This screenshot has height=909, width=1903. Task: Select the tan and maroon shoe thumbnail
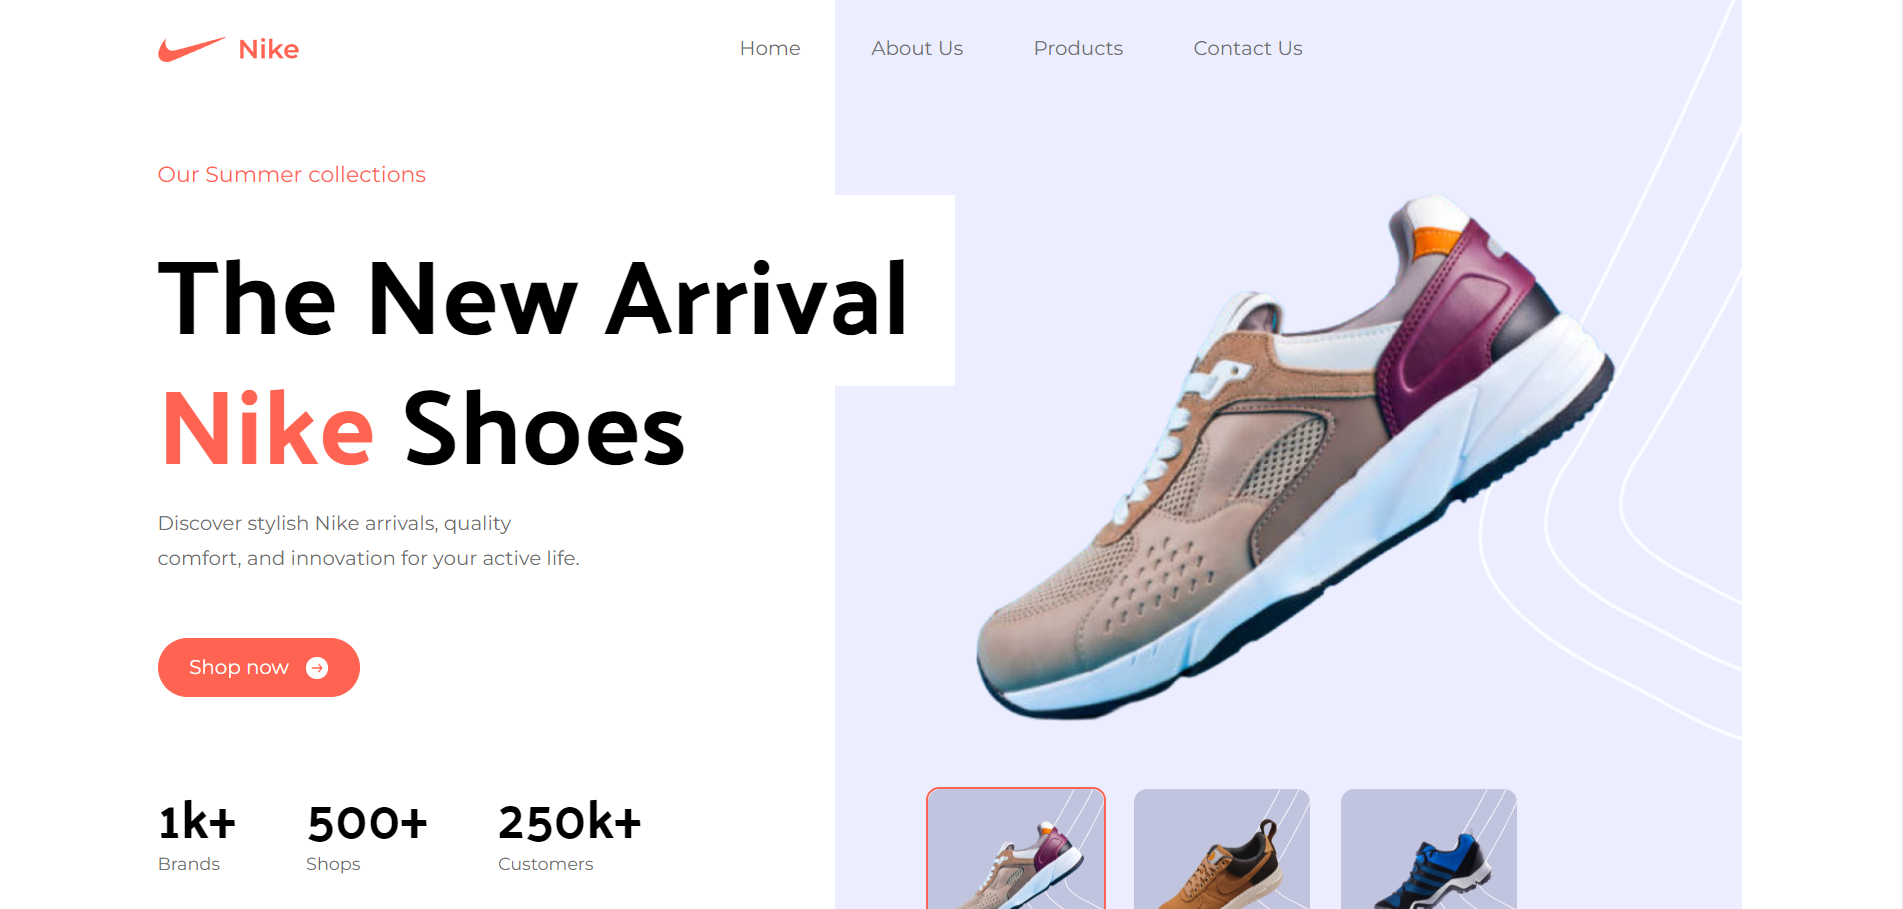click(x=1016, y=849)
